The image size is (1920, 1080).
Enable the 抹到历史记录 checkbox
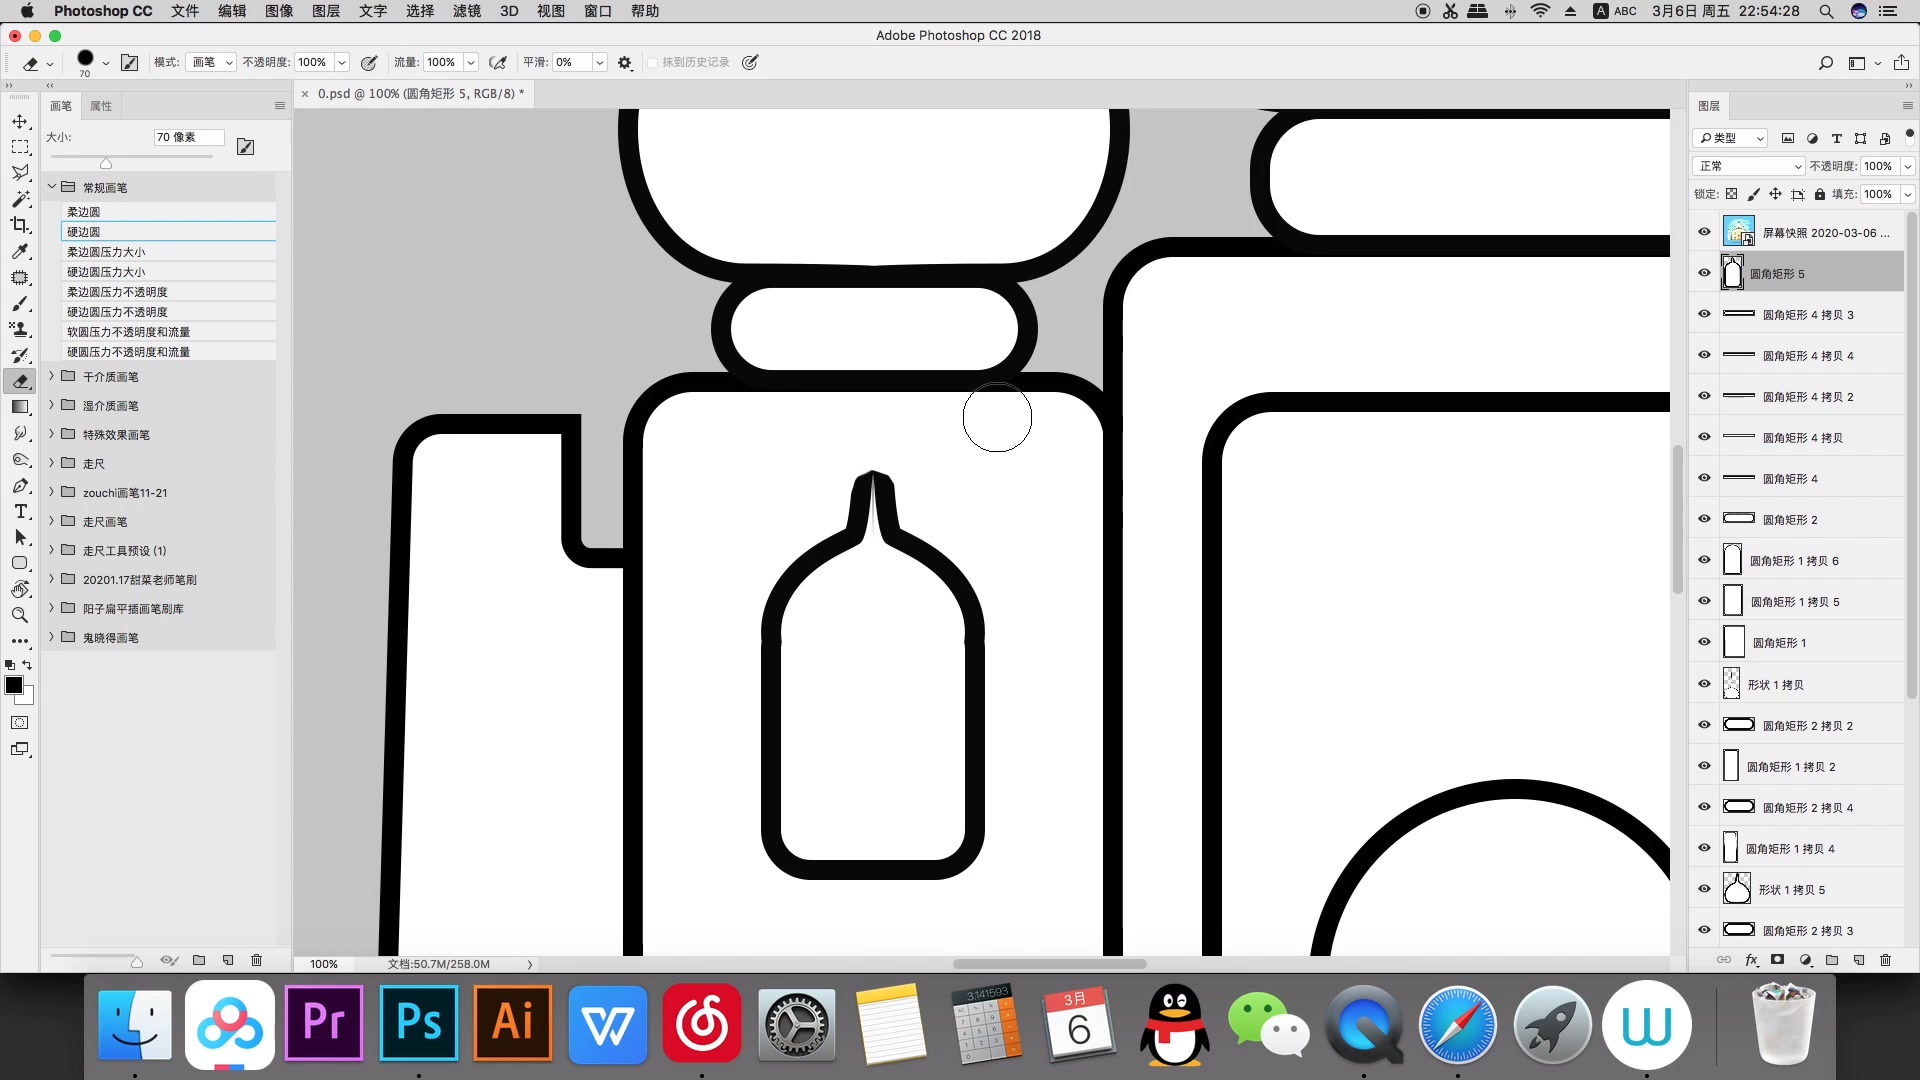pyautogui.click(x=652, y=62)
